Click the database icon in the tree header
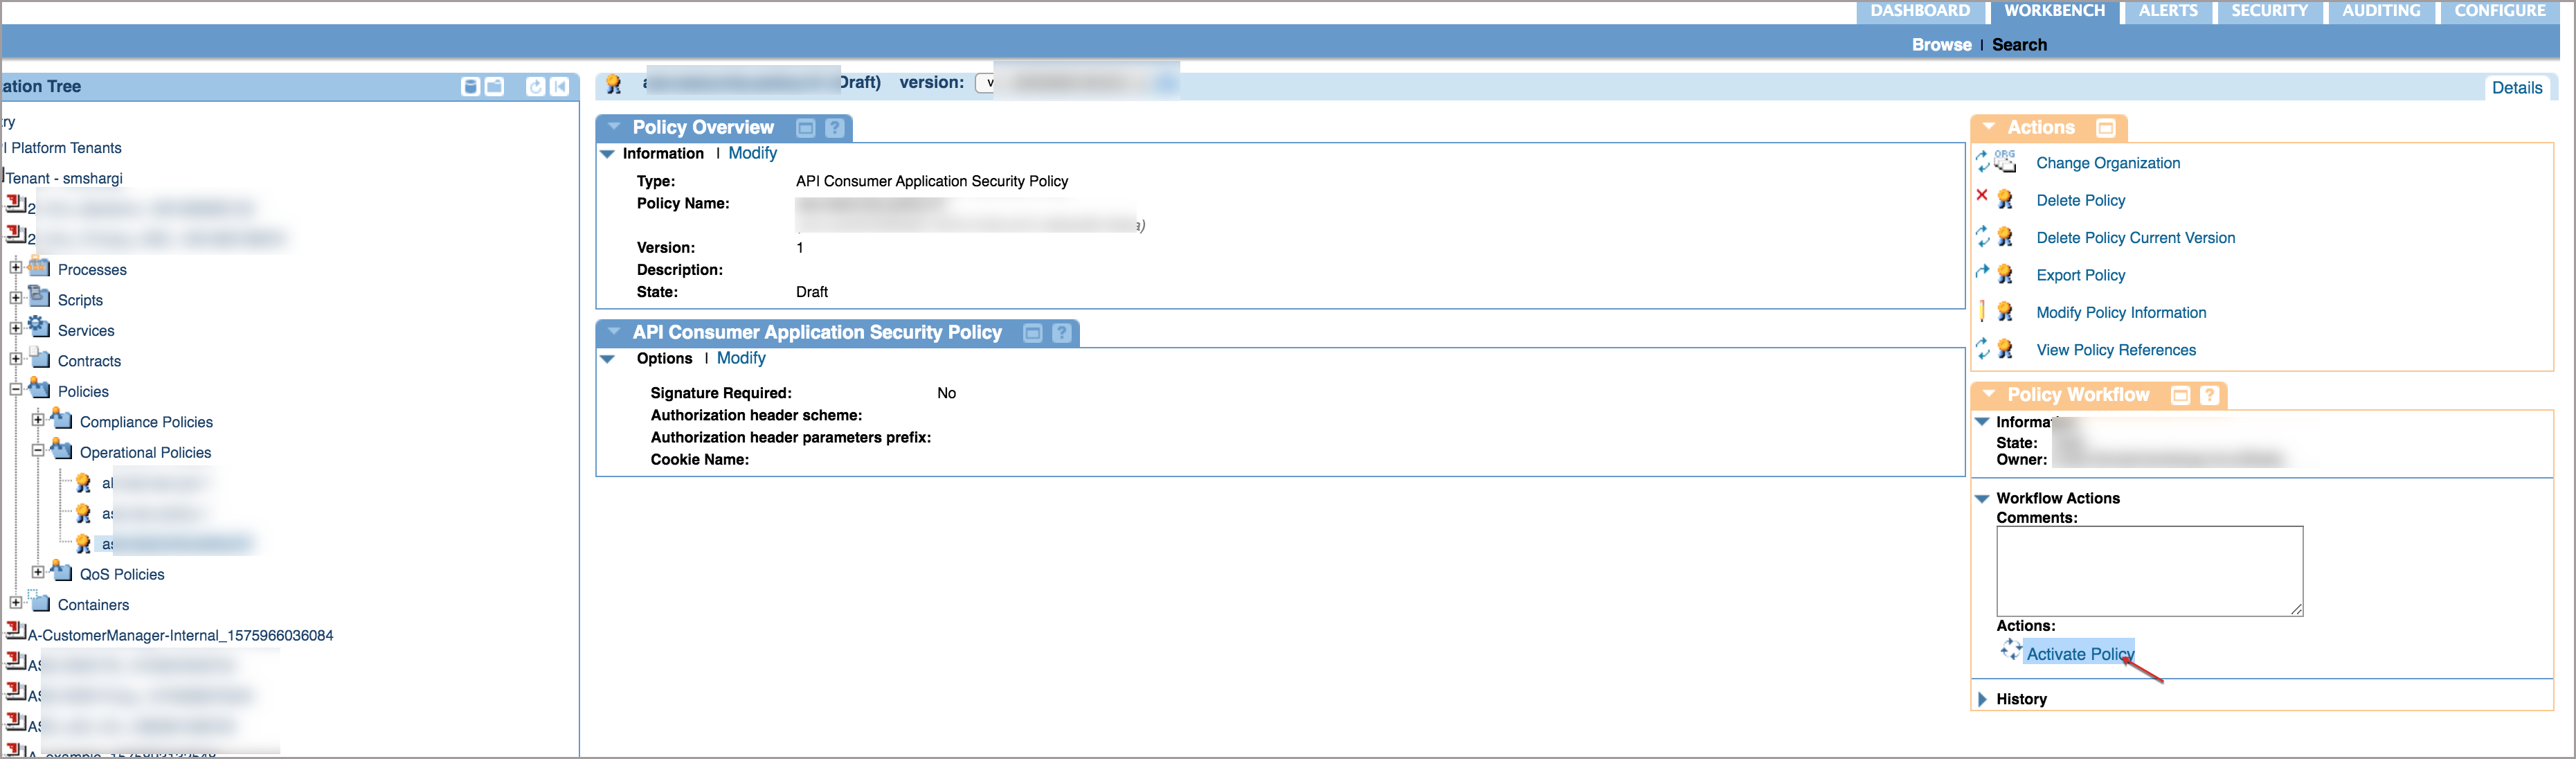 coord(470,87)
